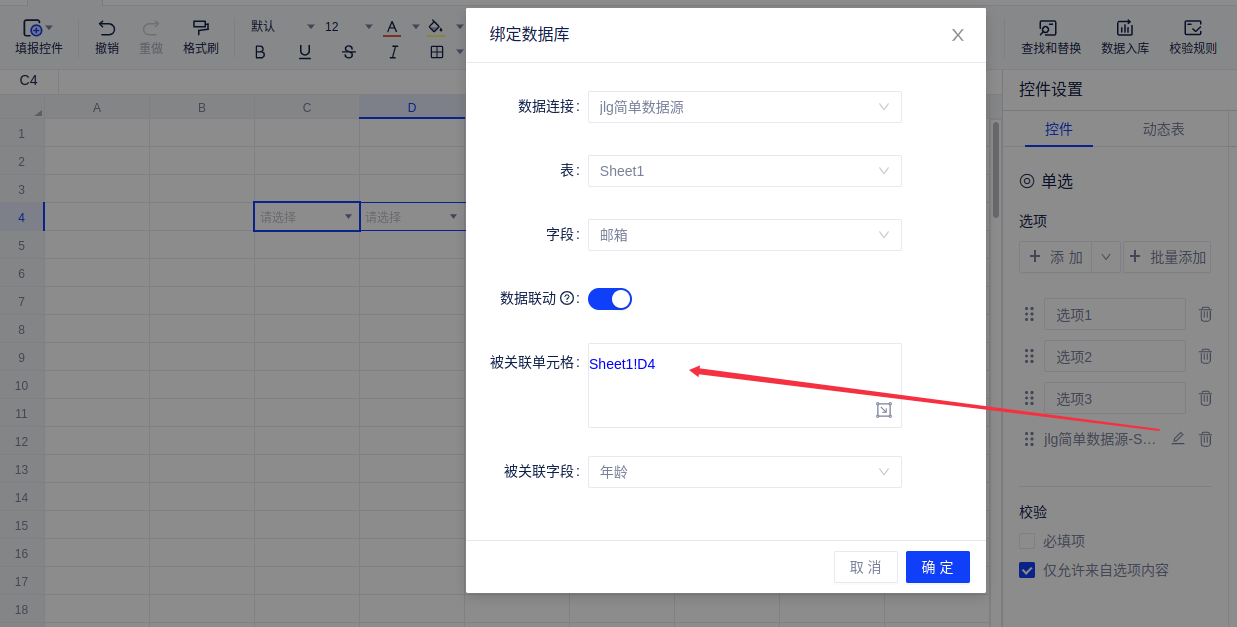Switch to the 动态表 tab
1237x627 pixels.
(x=1163, y=129)
